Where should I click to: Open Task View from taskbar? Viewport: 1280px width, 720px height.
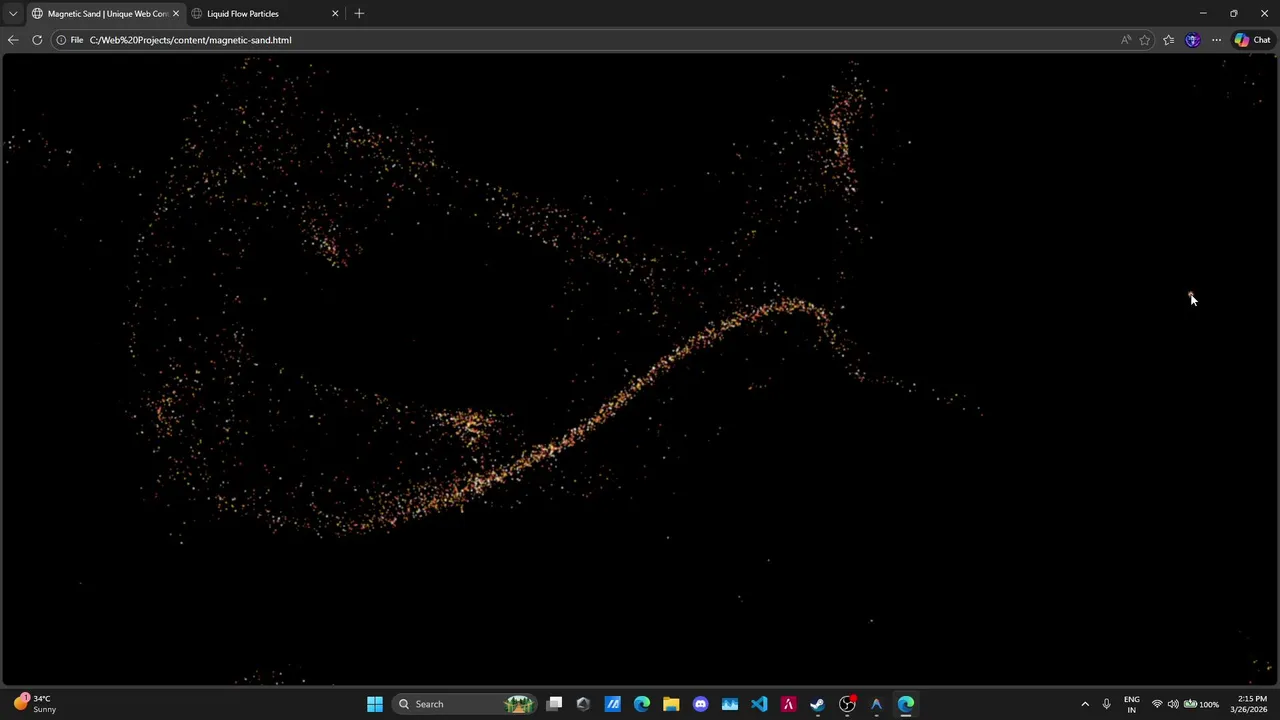[x=554, y=704]
